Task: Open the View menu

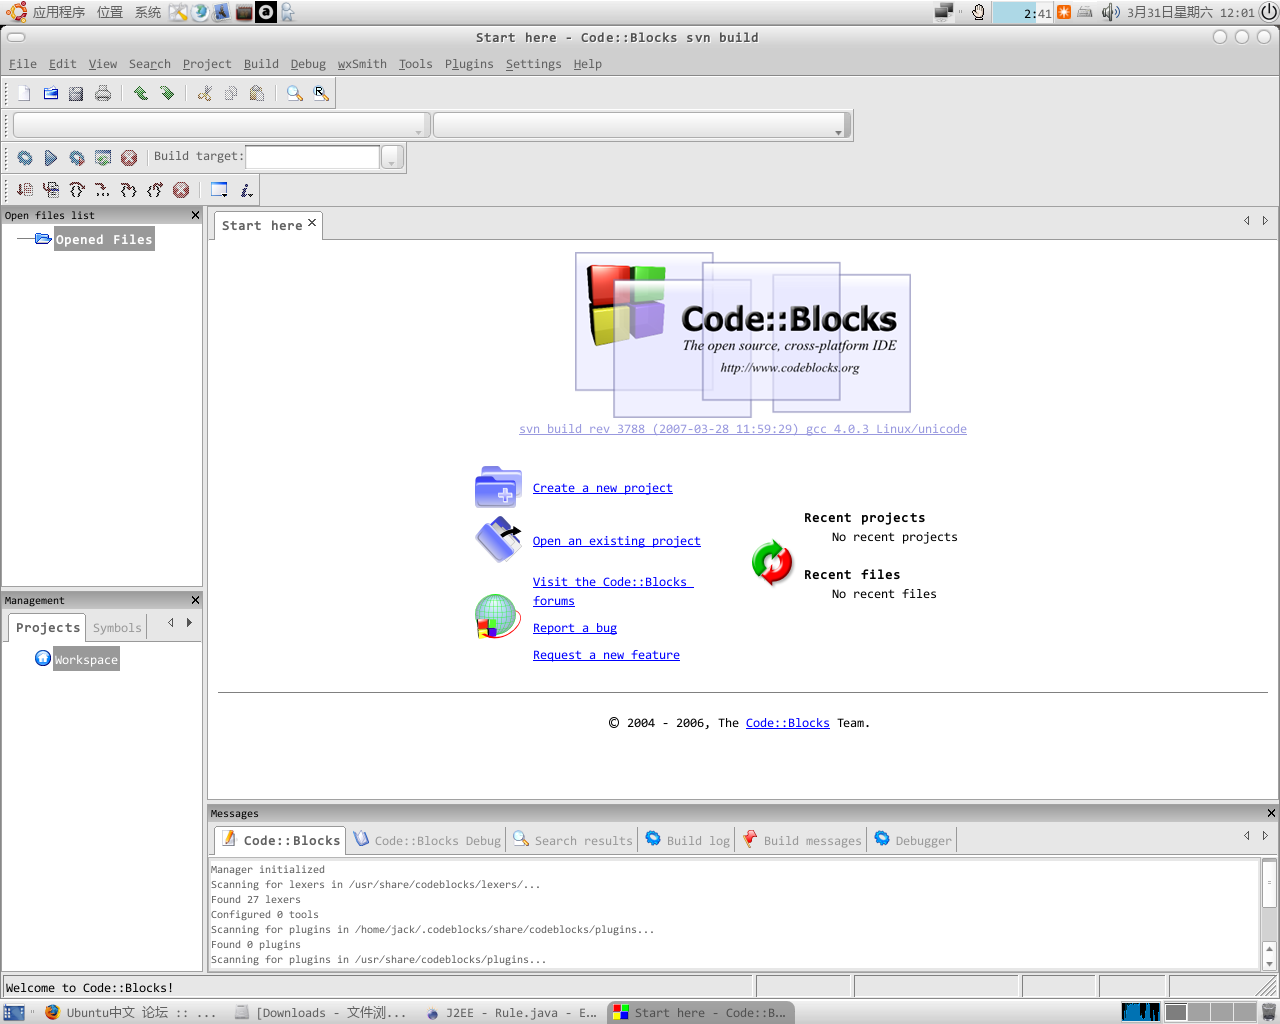Action: click(103, 64)
